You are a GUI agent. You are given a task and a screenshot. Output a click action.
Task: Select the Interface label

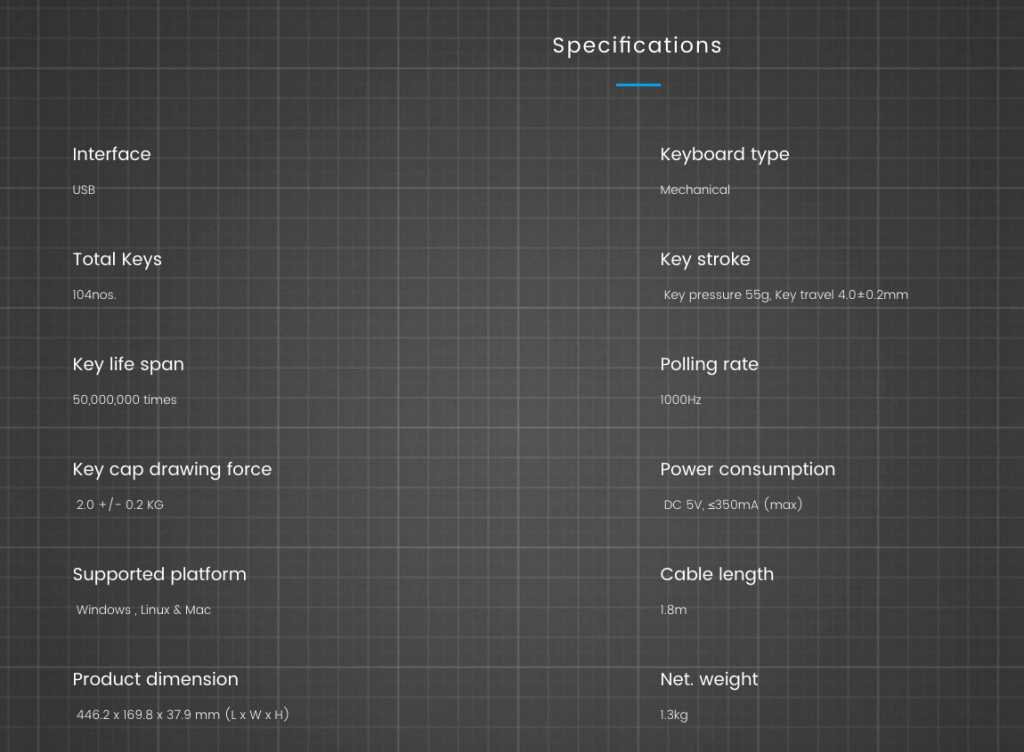coord(112,154)
